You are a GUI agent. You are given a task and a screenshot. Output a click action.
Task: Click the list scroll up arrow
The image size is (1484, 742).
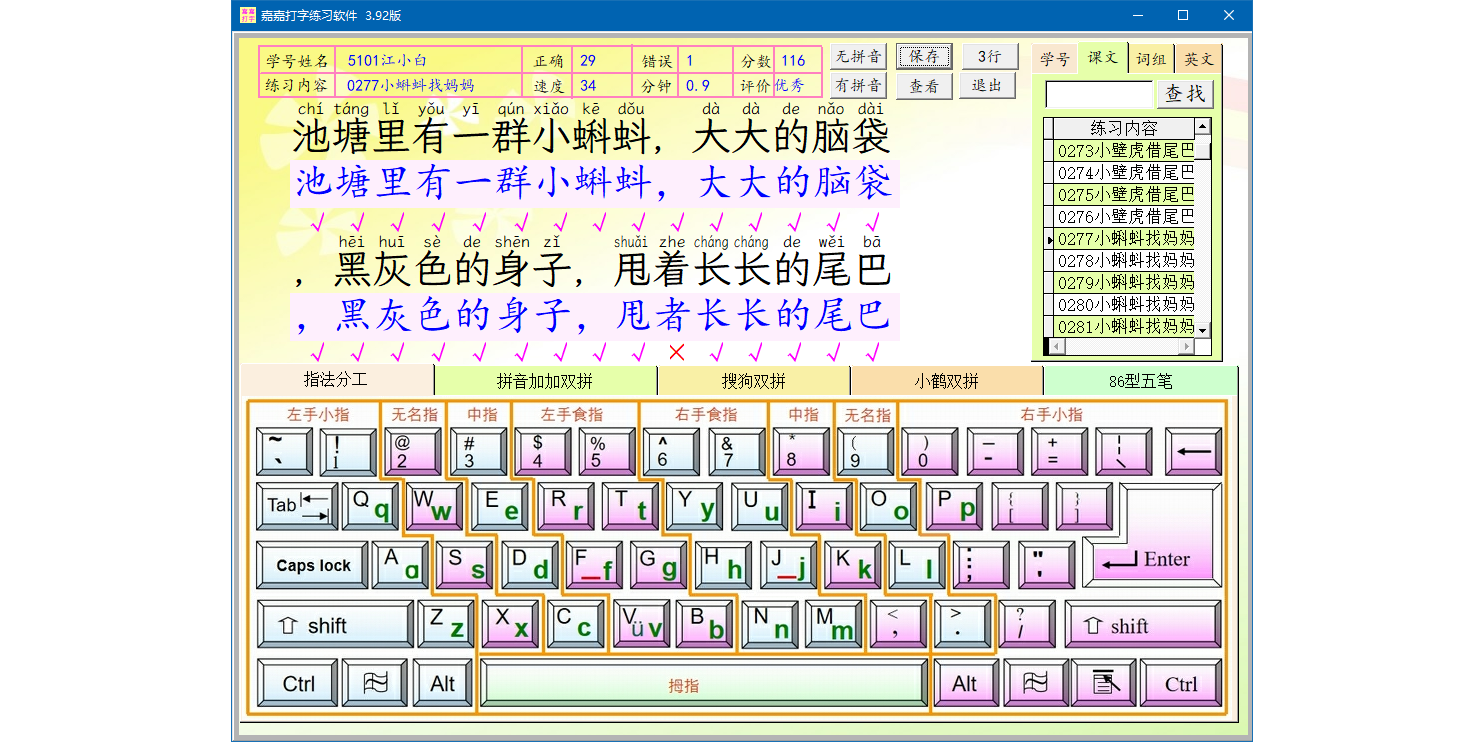(x=1203, y=126)
